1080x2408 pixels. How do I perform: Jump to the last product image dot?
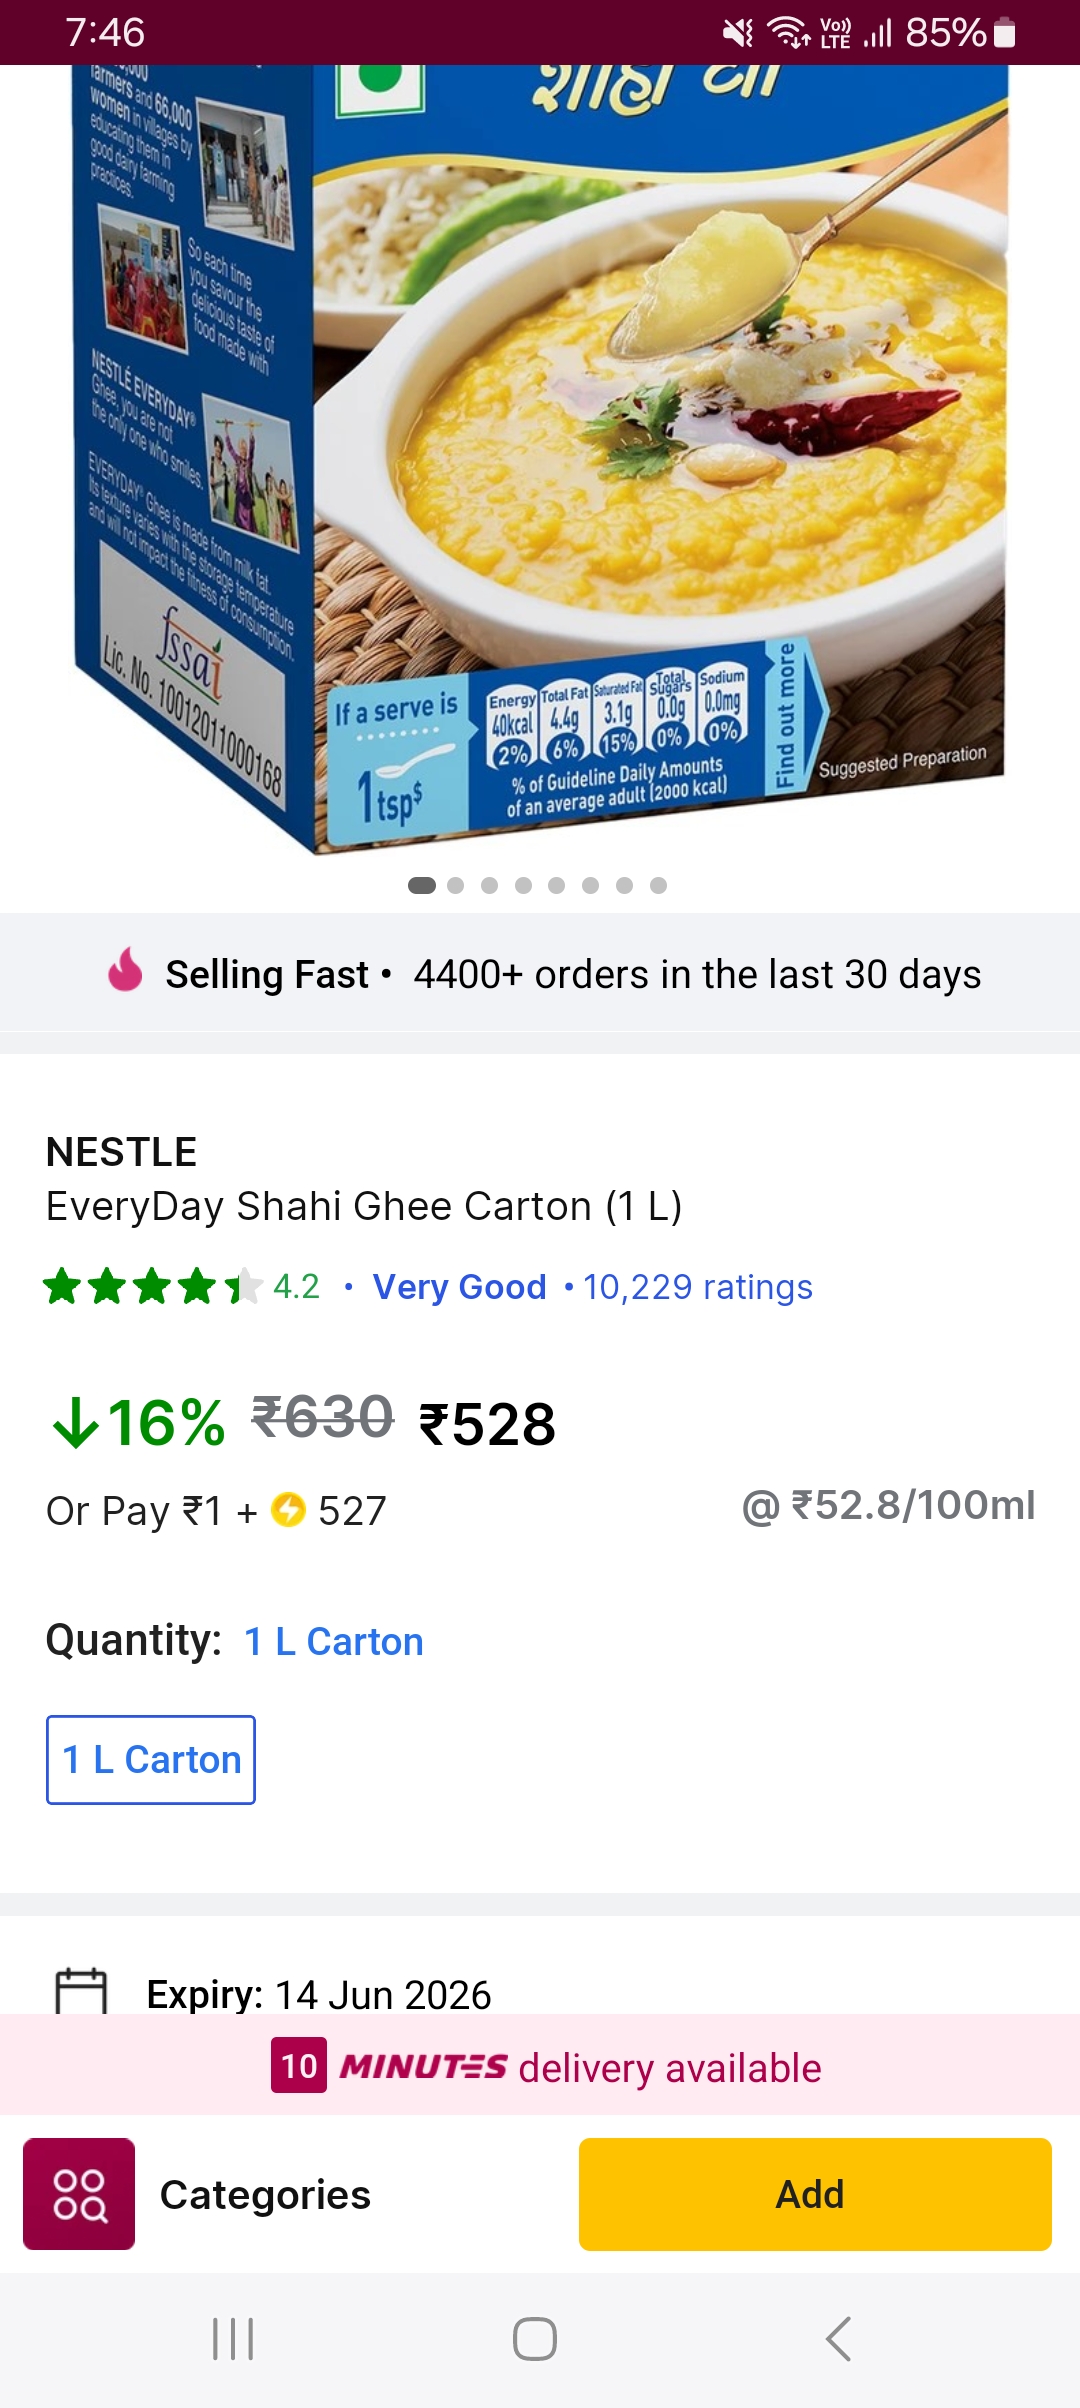658,885
